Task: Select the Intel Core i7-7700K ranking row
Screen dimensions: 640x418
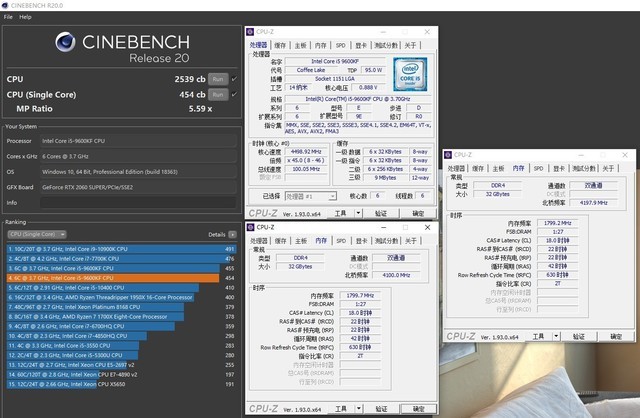Action: [x=122, y=259]
